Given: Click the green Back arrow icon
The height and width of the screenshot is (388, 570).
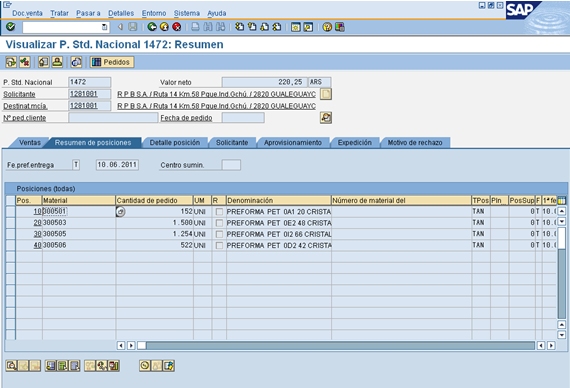Looking at the screenshot, I should click(x=152, y=27).
